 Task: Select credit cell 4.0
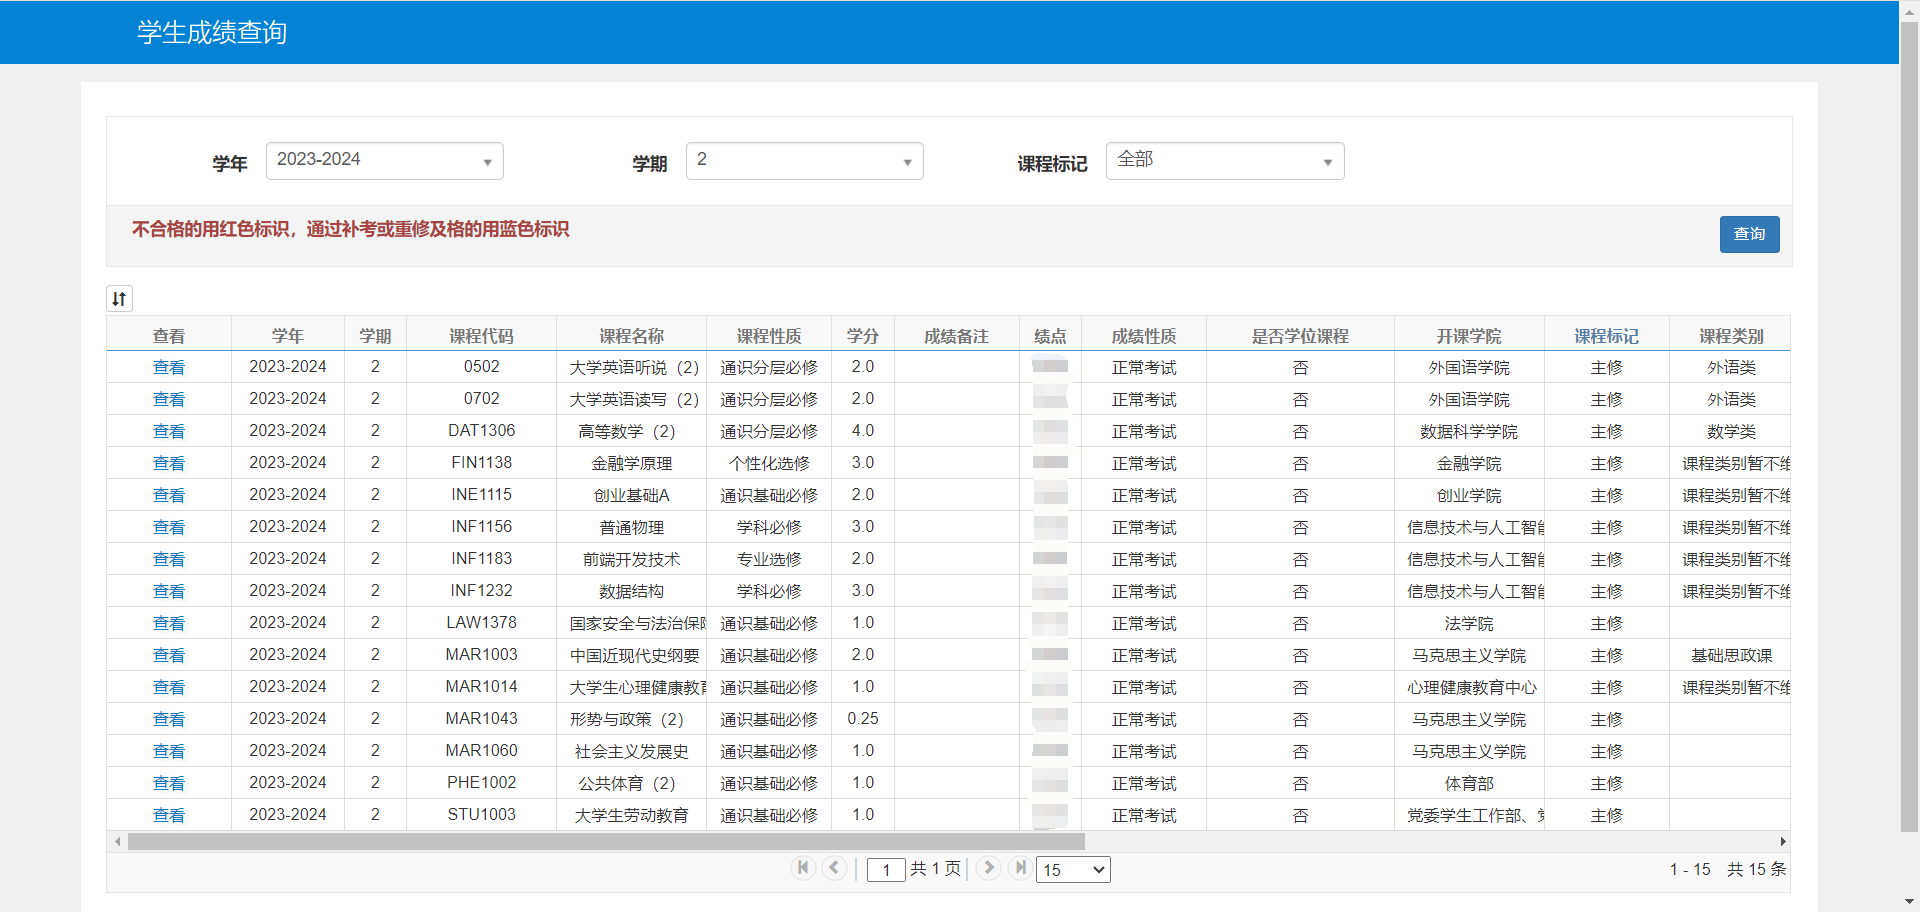(863, 431)
